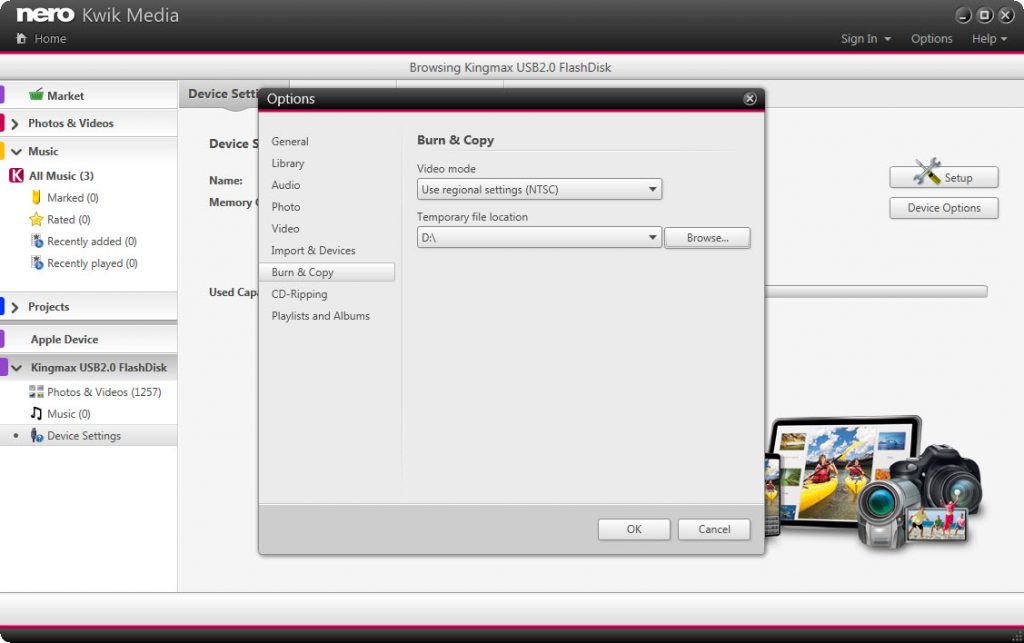This screenshot has height=643, width=1024.
Task: Click the Device Options button
Action: coord(944,208)
